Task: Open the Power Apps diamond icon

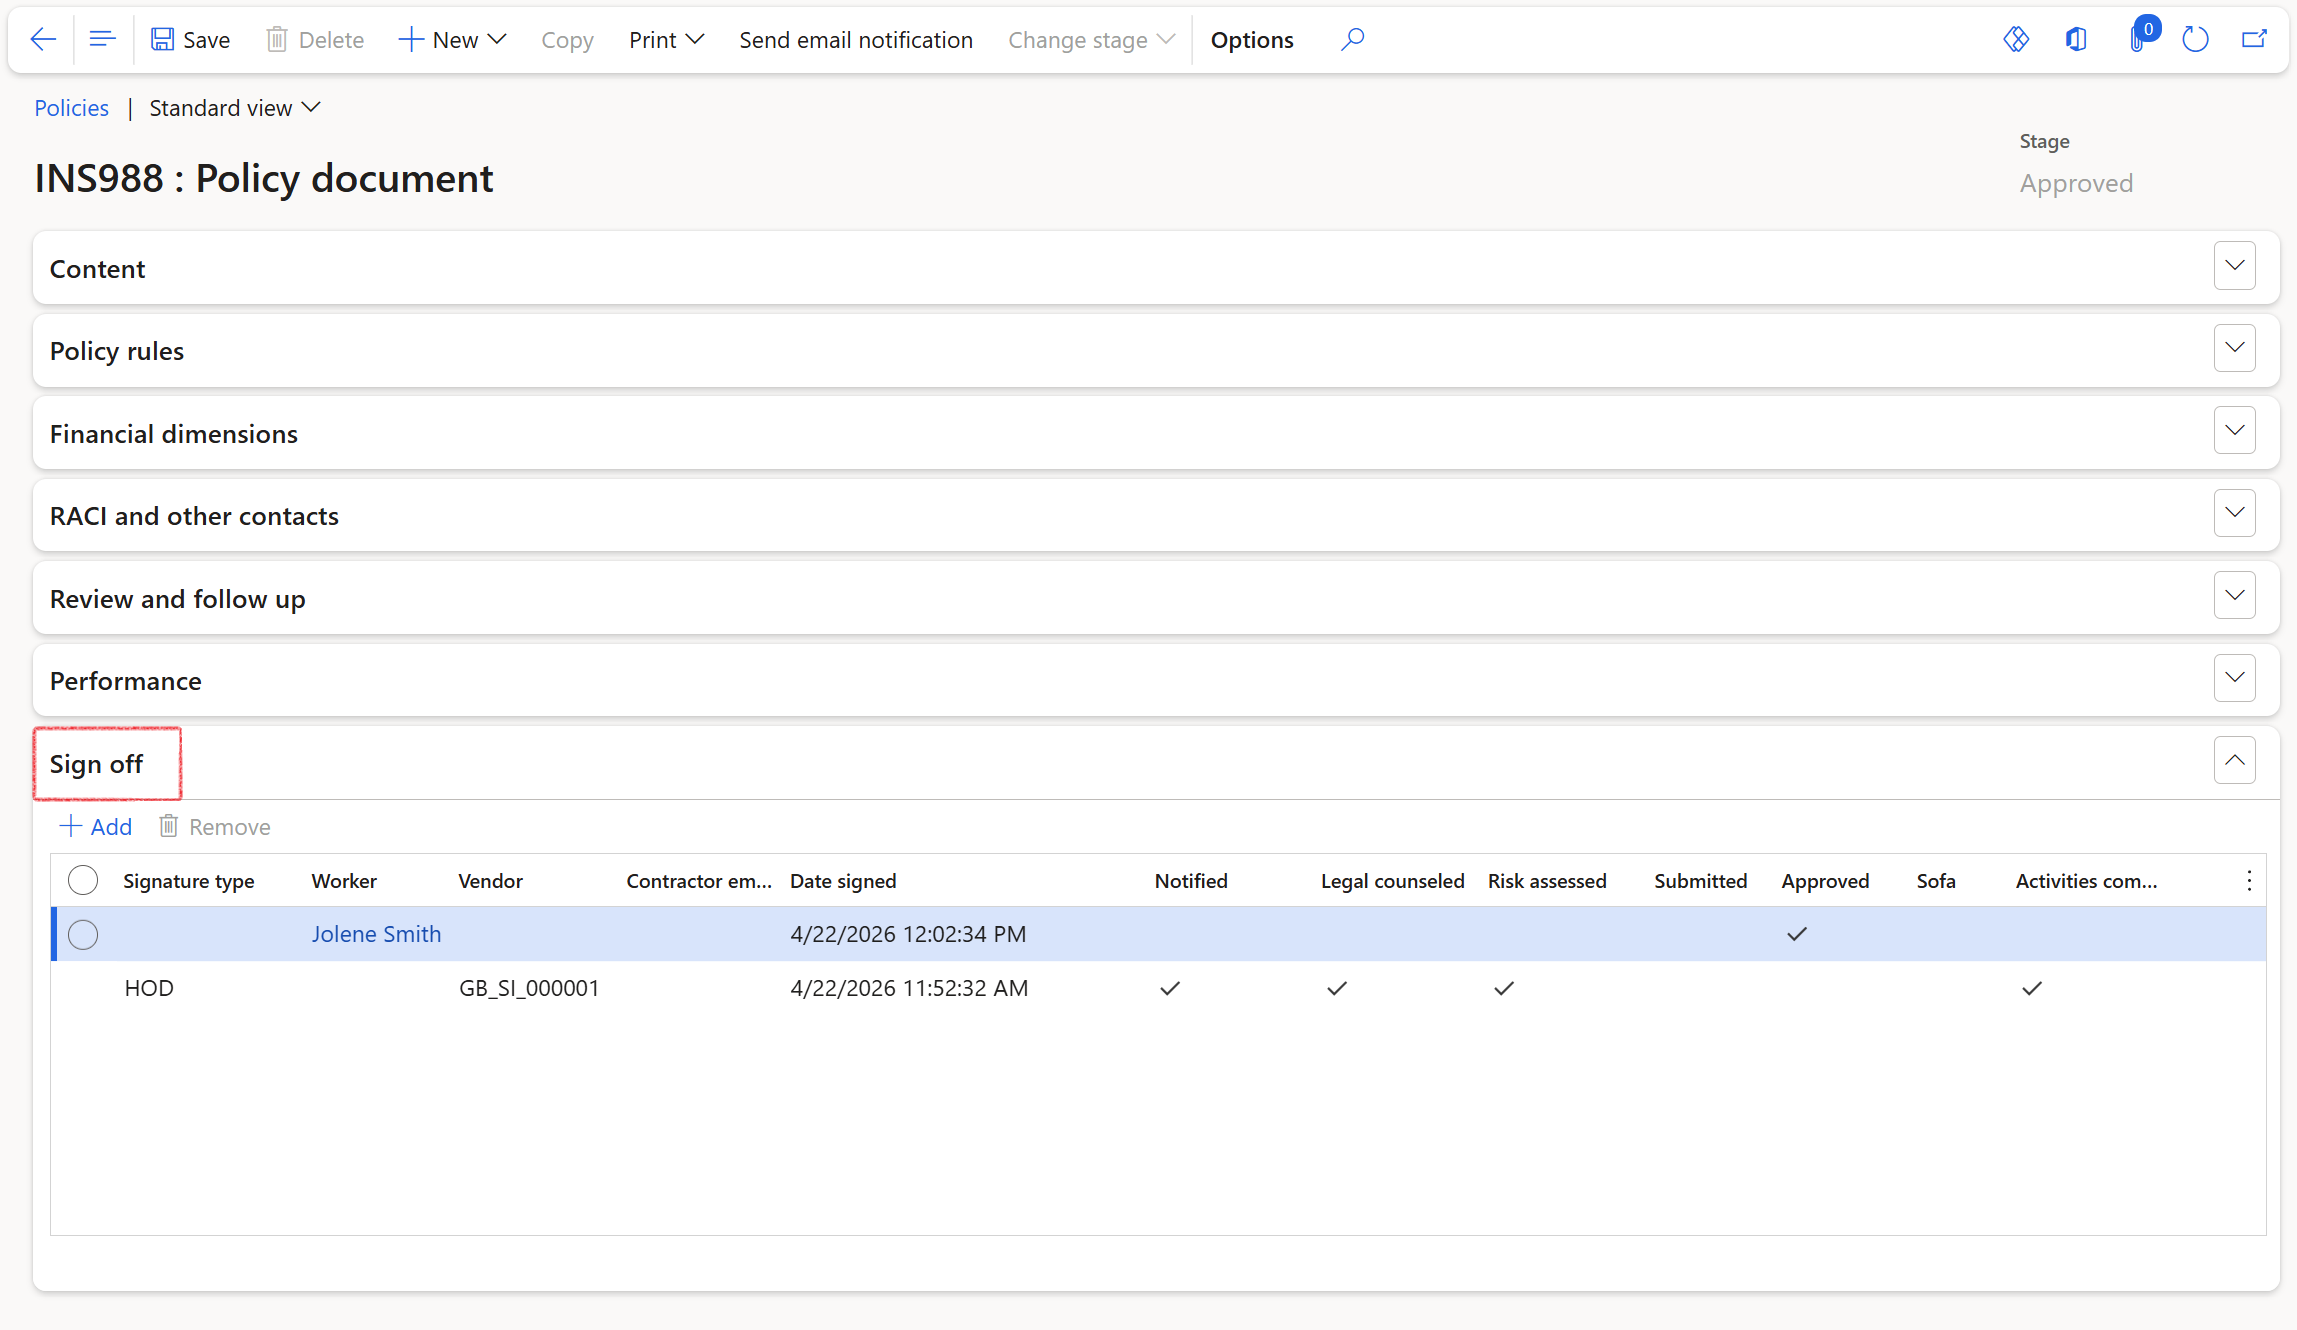Action: tap(2016, 40)
